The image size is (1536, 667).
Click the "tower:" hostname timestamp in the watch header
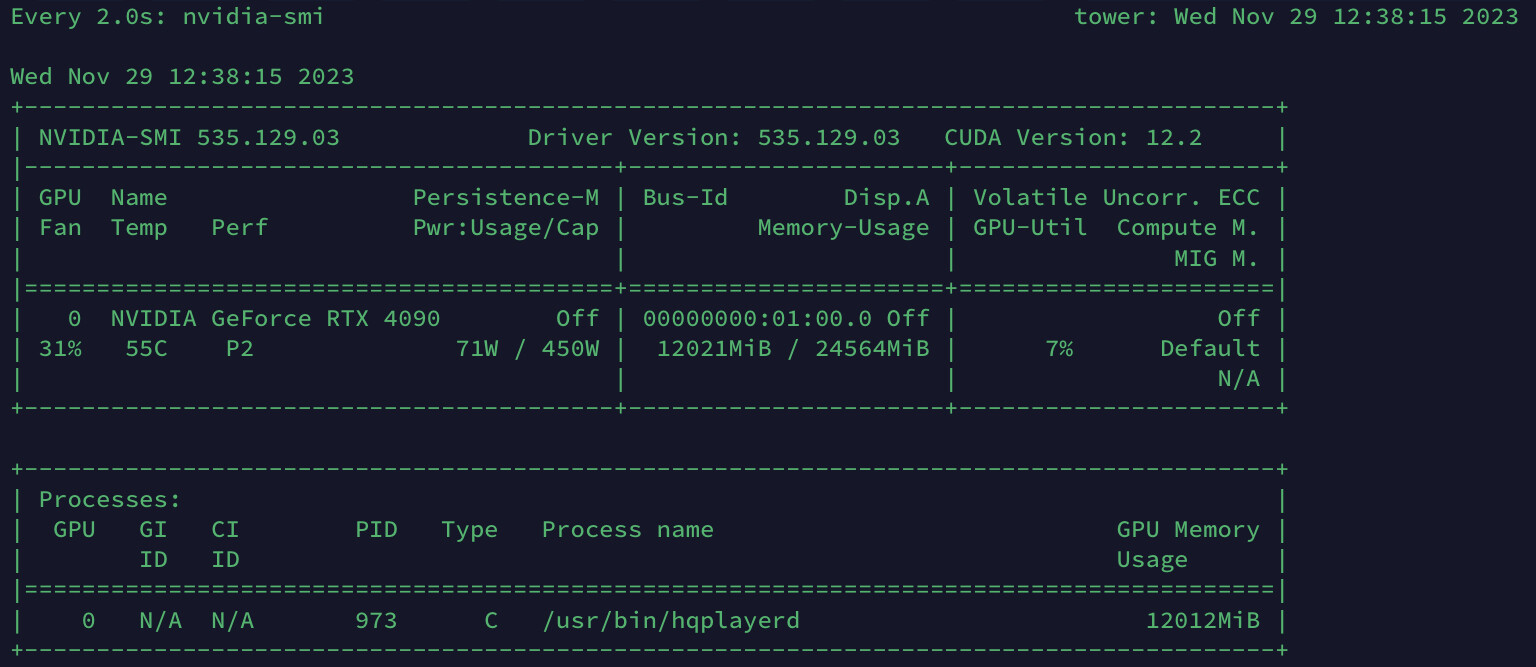[1297, 17]
